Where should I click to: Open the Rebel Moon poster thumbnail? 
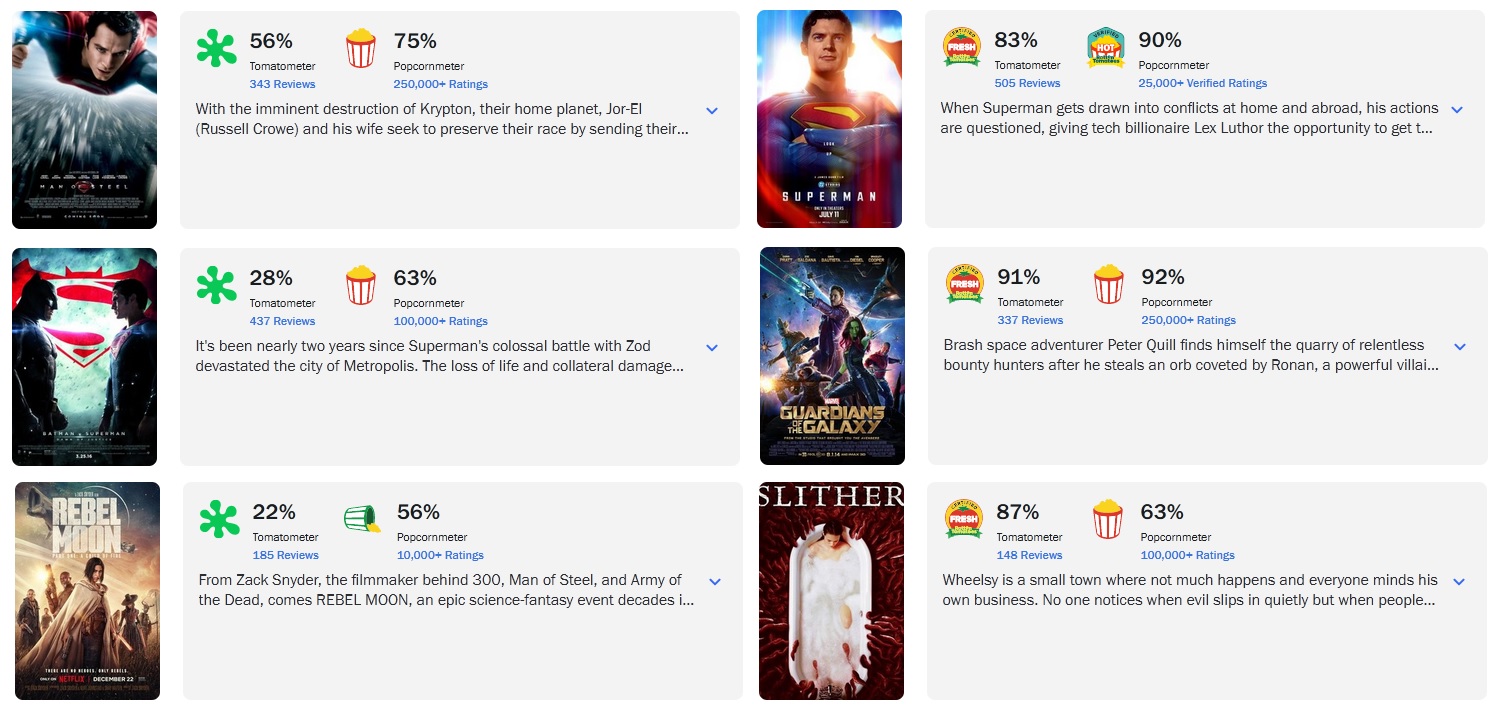[x=88, y=590]
